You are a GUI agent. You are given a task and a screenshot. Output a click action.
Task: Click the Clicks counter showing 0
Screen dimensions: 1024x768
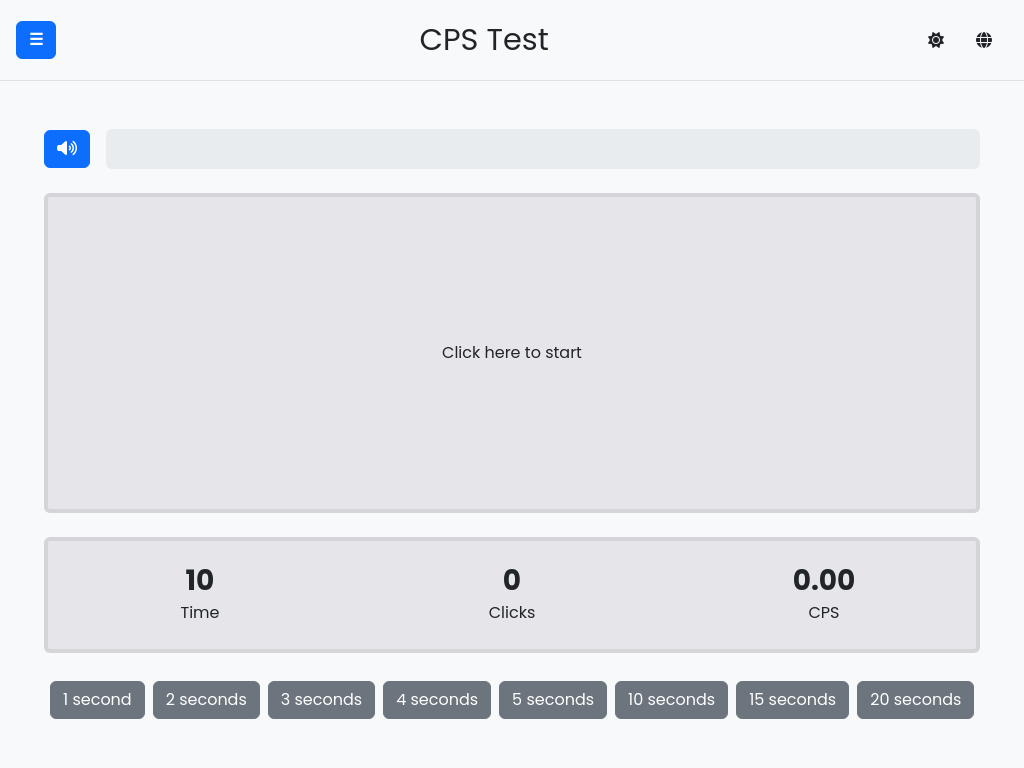[512, 580]
